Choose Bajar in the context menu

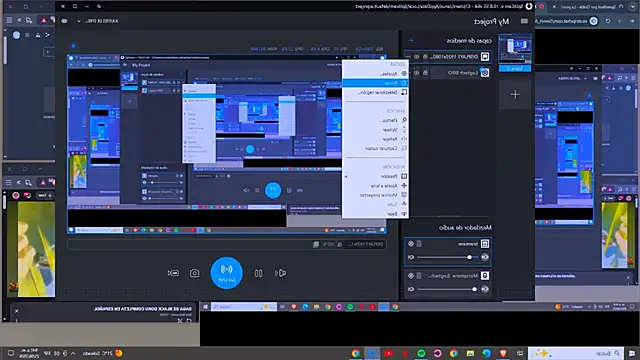point(376,214)
